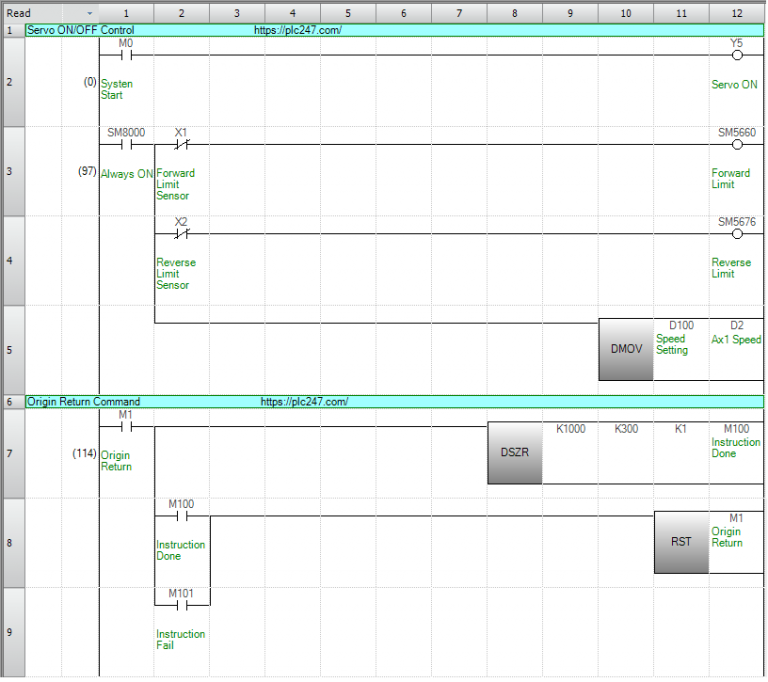768x682 pixels.
Task: Click the SM5660 Forward Limit coil
Action: (737, 144)
